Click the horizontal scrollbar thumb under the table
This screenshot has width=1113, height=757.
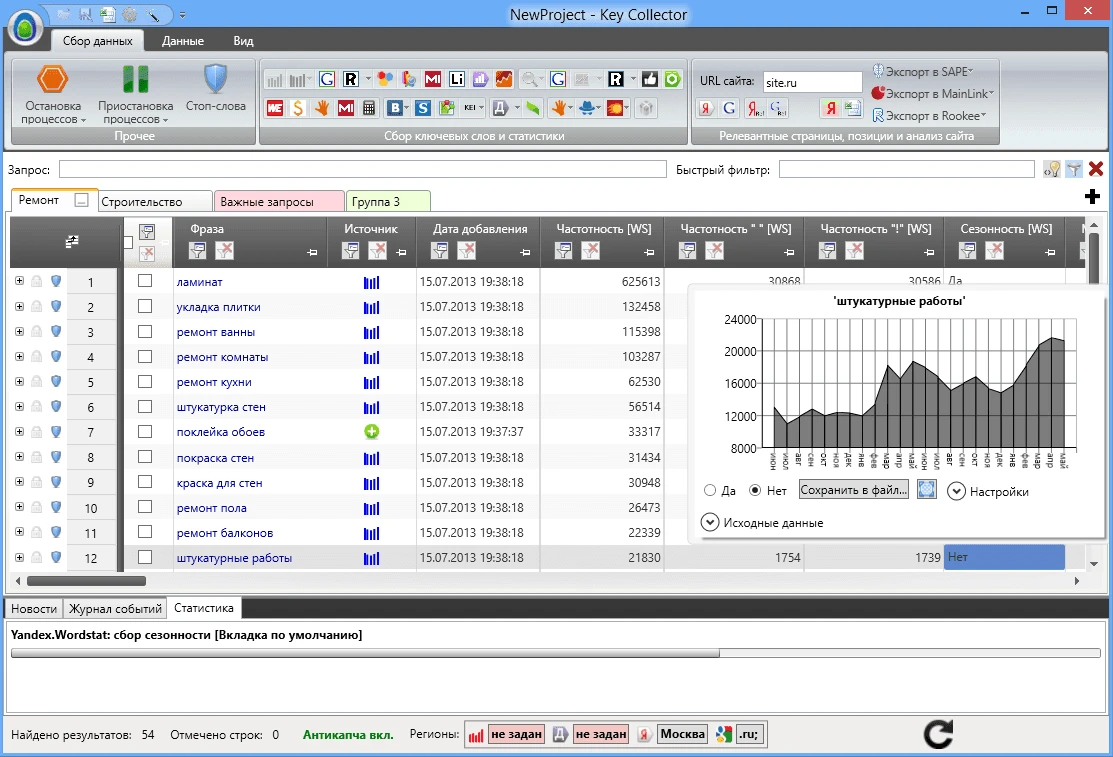[86, 581]
